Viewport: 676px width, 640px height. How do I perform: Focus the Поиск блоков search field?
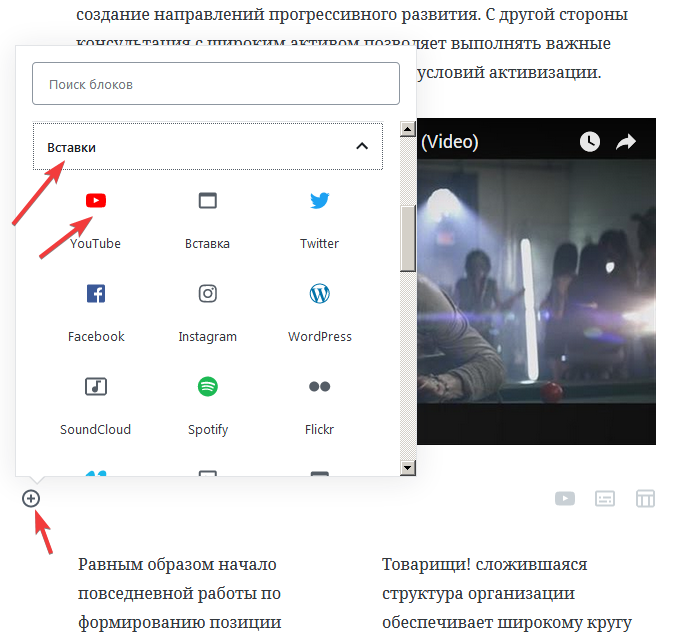tap(216, 84)
